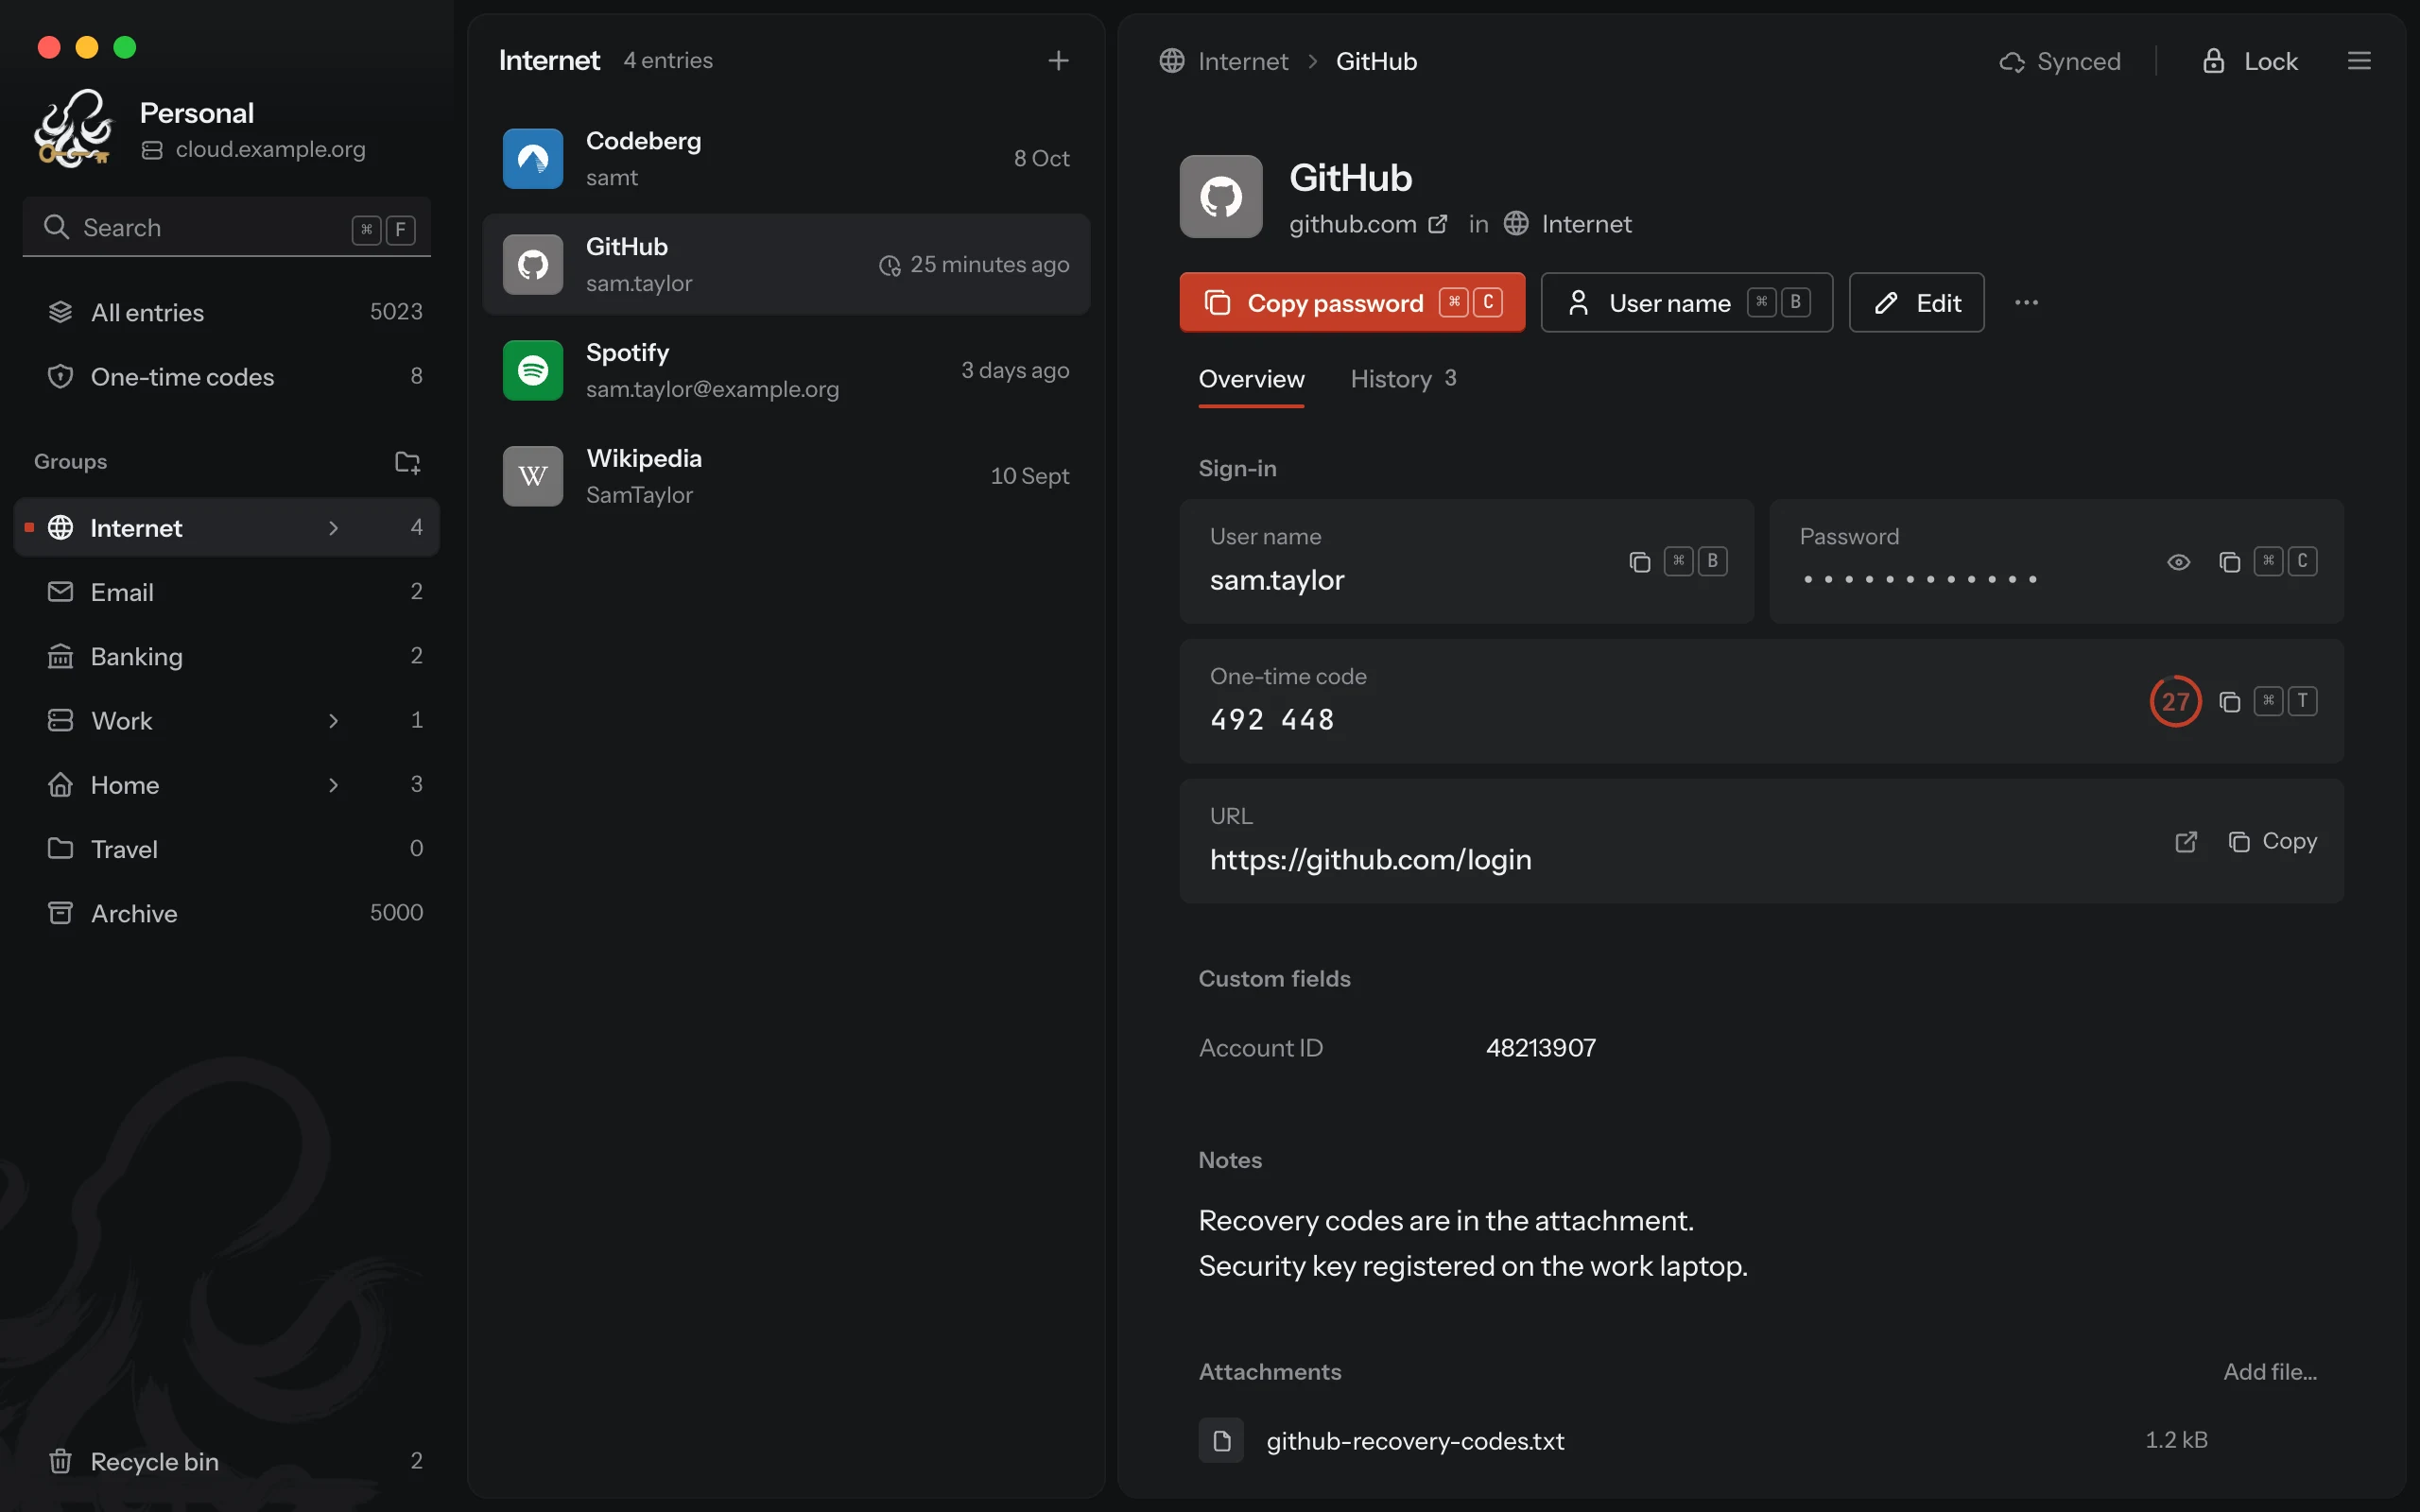
Task: Select the Banking group
Action: coord(227,656)
